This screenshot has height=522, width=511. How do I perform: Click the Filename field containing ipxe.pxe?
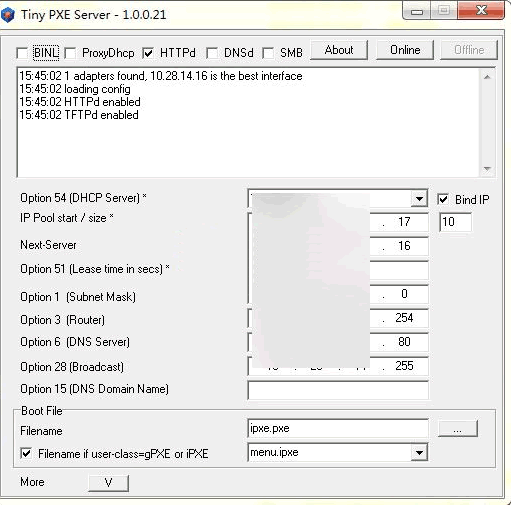click(338, 428)
